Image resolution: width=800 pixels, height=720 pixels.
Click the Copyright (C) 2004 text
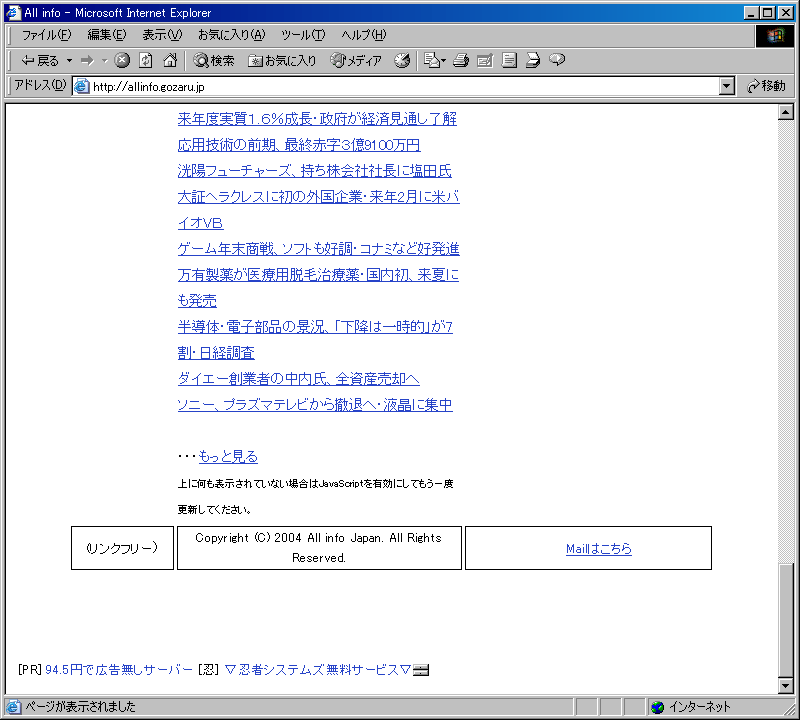318,548
